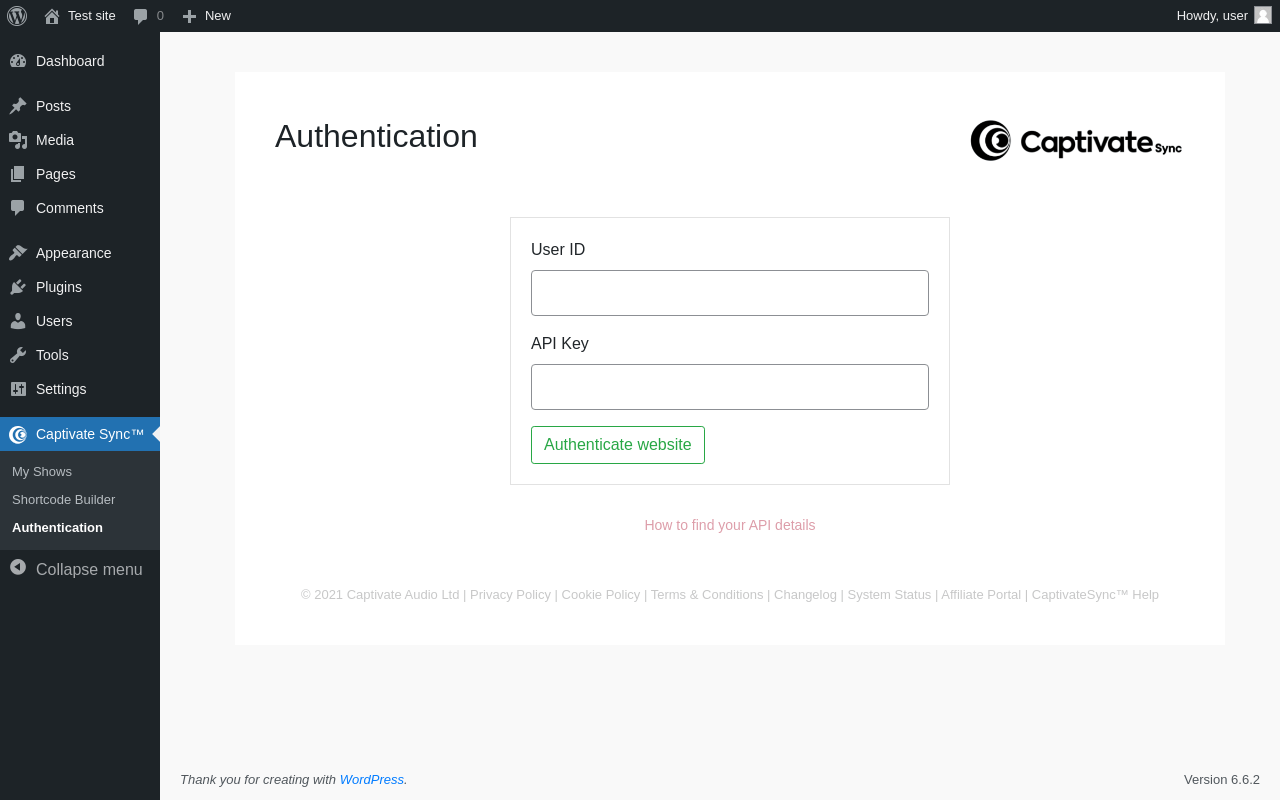Viewport: 1280px width, 800px height.
Task: Open the Test site home icon
Action: coord(52,16)
